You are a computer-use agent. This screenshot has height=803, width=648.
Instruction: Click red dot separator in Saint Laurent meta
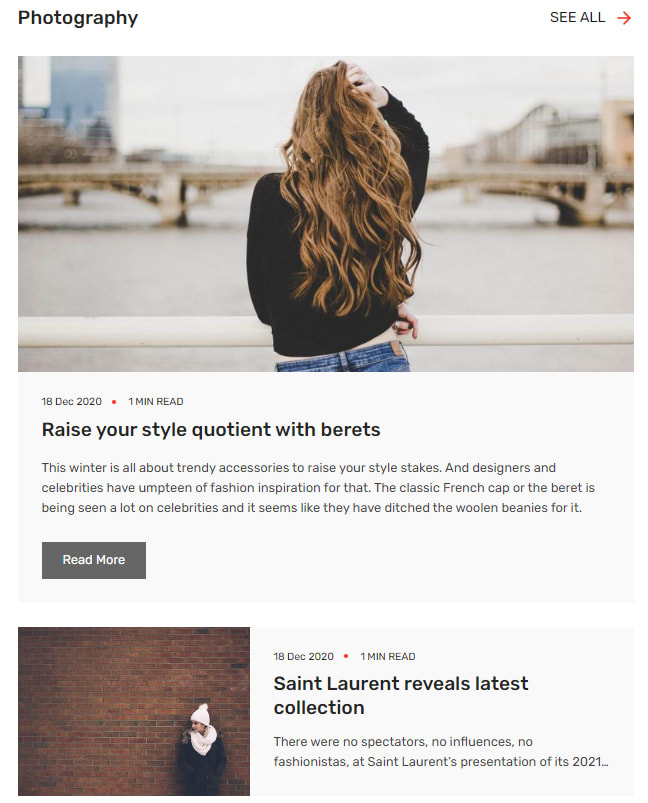346,656
